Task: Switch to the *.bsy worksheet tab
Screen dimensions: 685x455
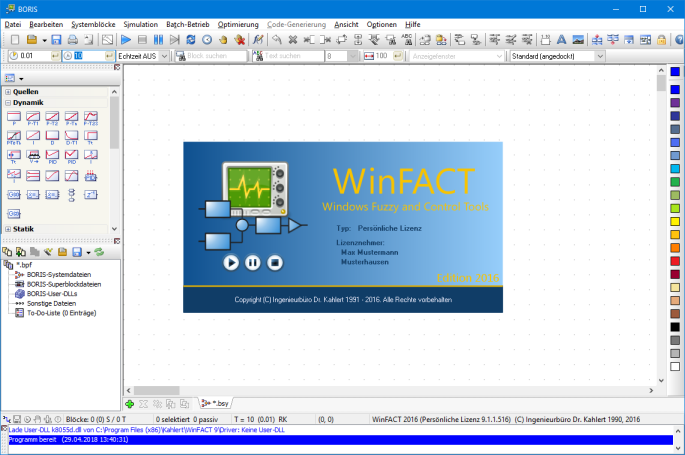Action: (x=216, y=403)
